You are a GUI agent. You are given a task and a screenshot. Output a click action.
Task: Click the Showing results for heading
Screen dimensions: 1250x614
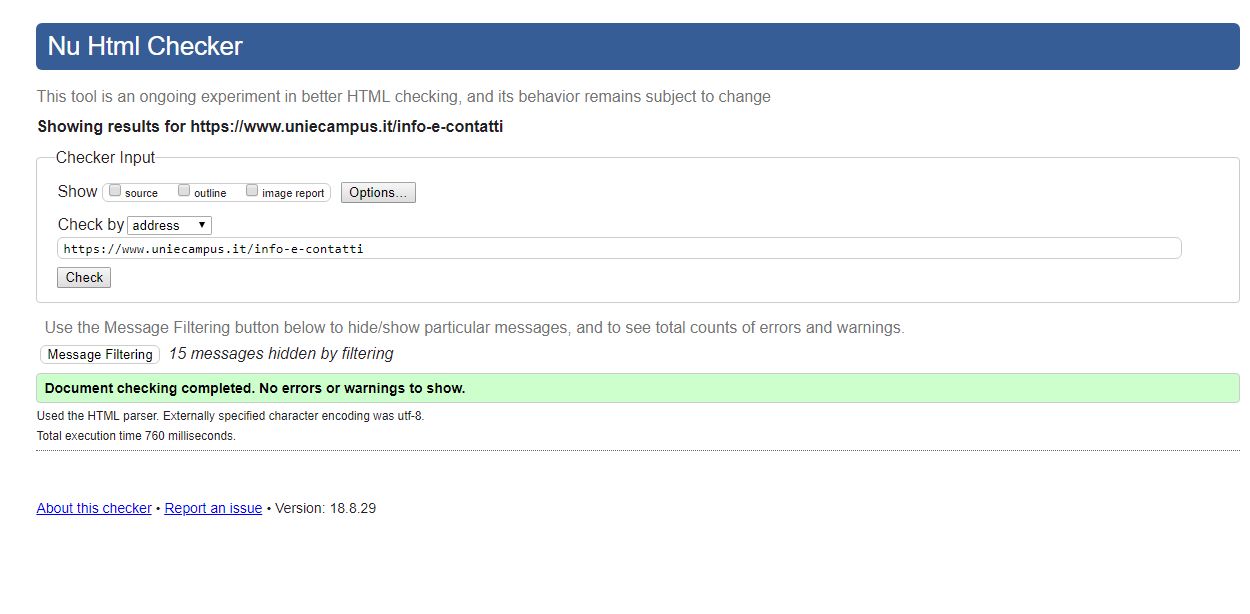[270, 127]
